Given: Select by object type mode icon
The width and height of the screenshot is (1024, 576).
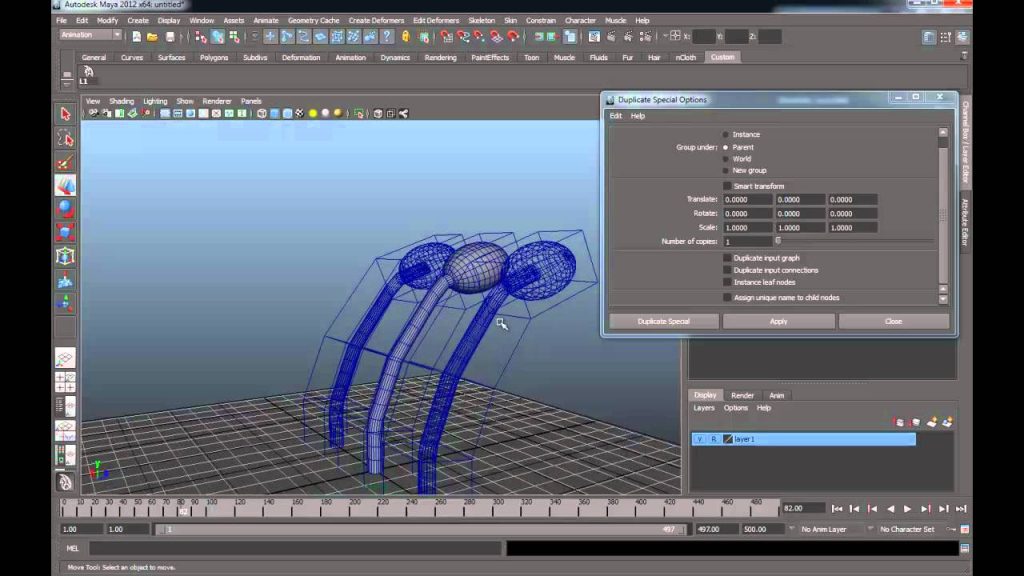Looking at the screenshot, I should [217, 37].
